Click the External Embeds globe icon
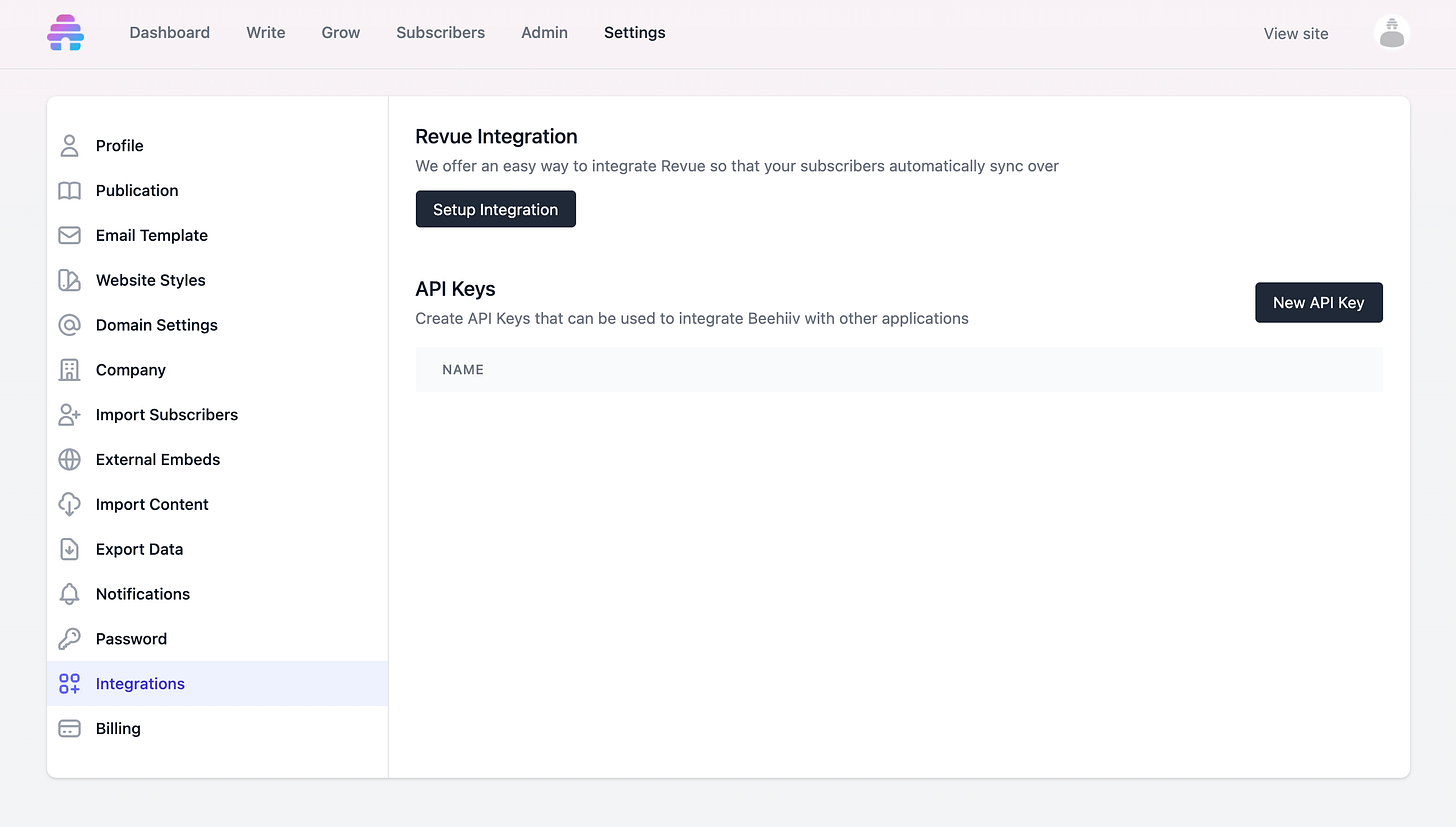The height and width of the screenshot is (827, 1456). point(69,460)
